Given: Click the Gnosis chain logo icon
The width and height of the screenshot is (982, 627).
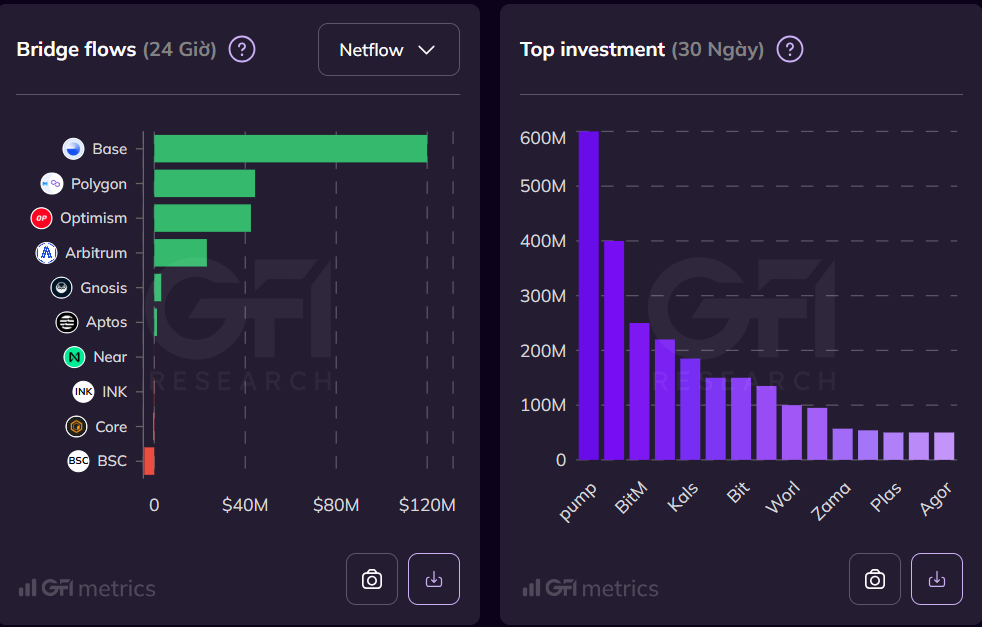Looking at the screenshot, I should coord(61,288).
